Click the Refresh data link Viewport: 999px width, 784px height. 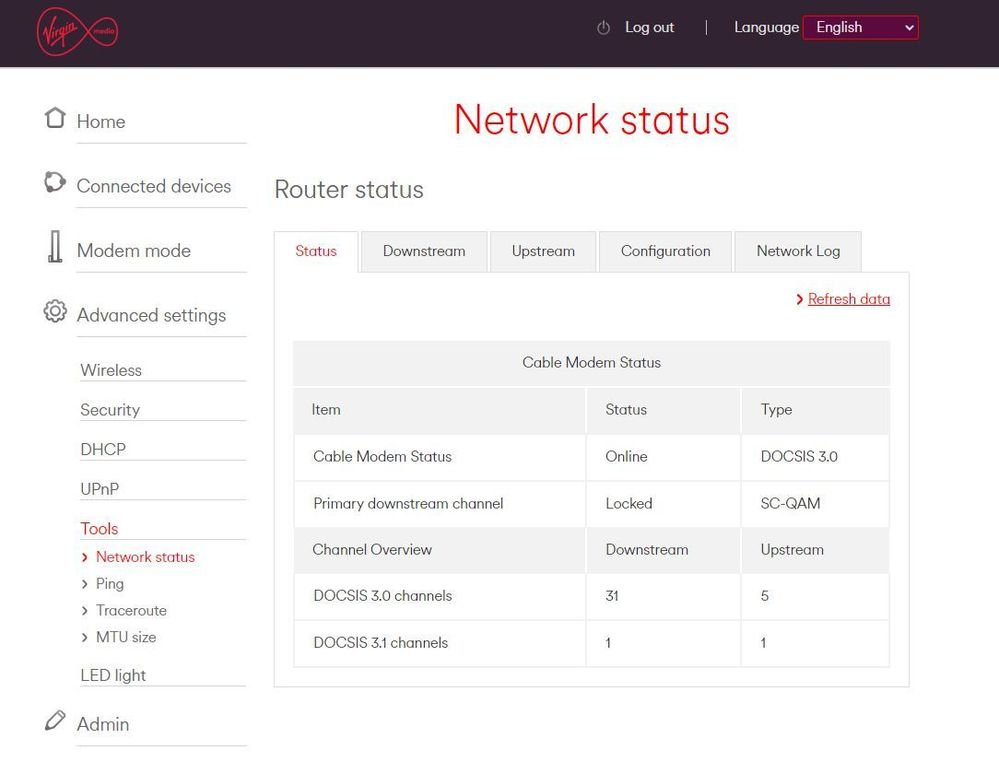[849, 299]
